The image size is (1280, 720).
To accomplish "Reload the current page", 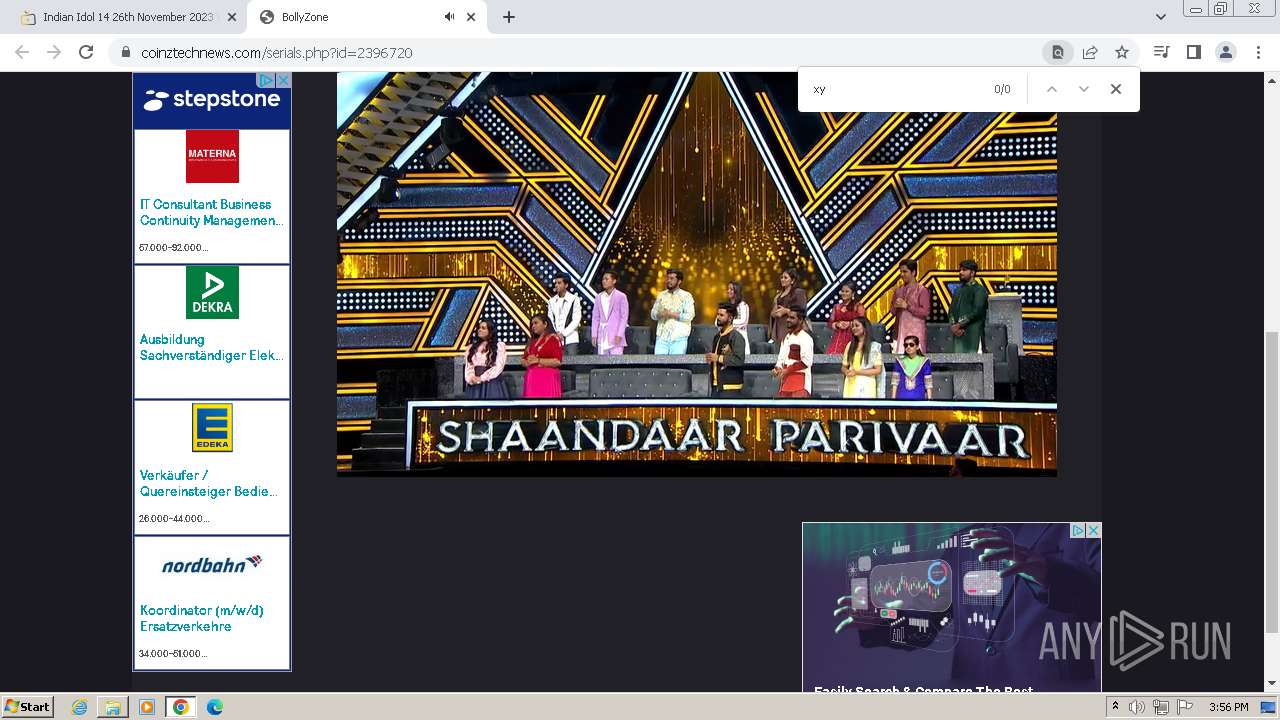I will tap(86, 52).
